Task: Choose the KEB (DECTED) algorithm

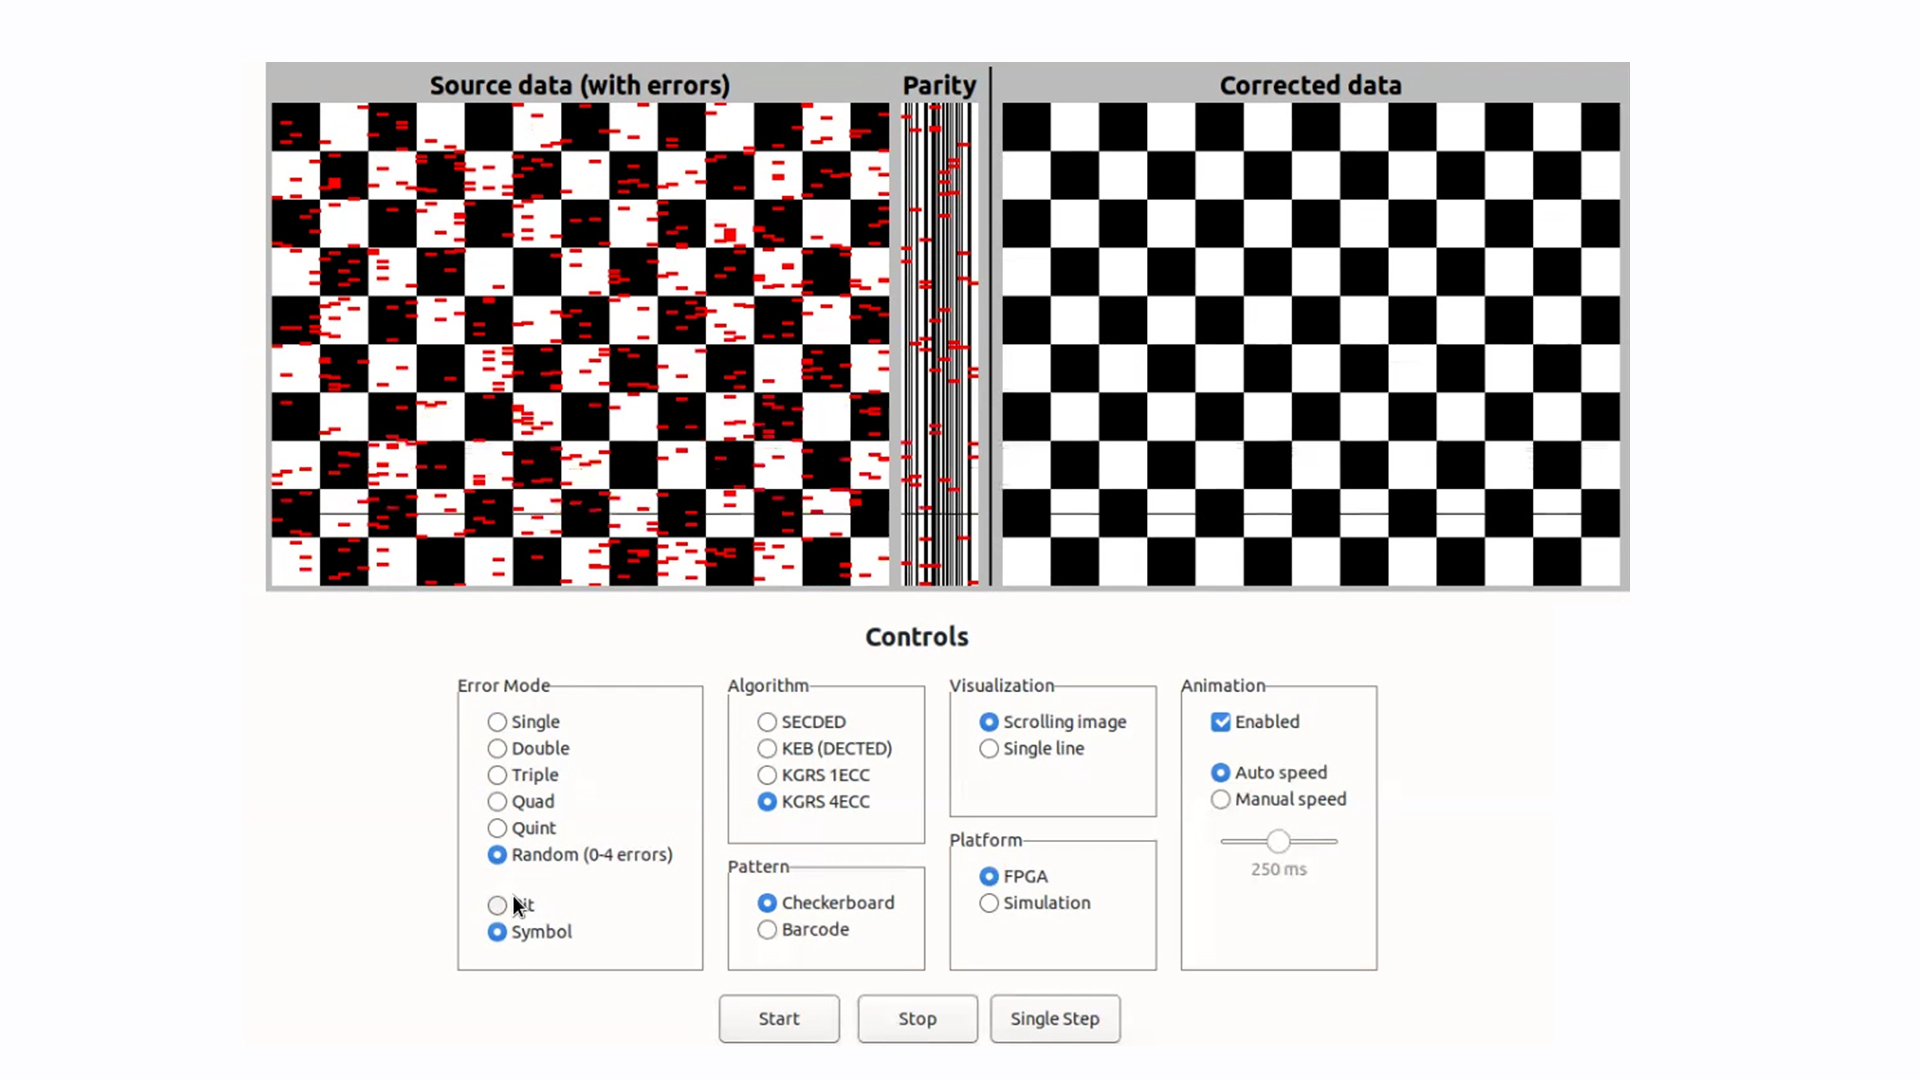Action: [x=767, y=748]
